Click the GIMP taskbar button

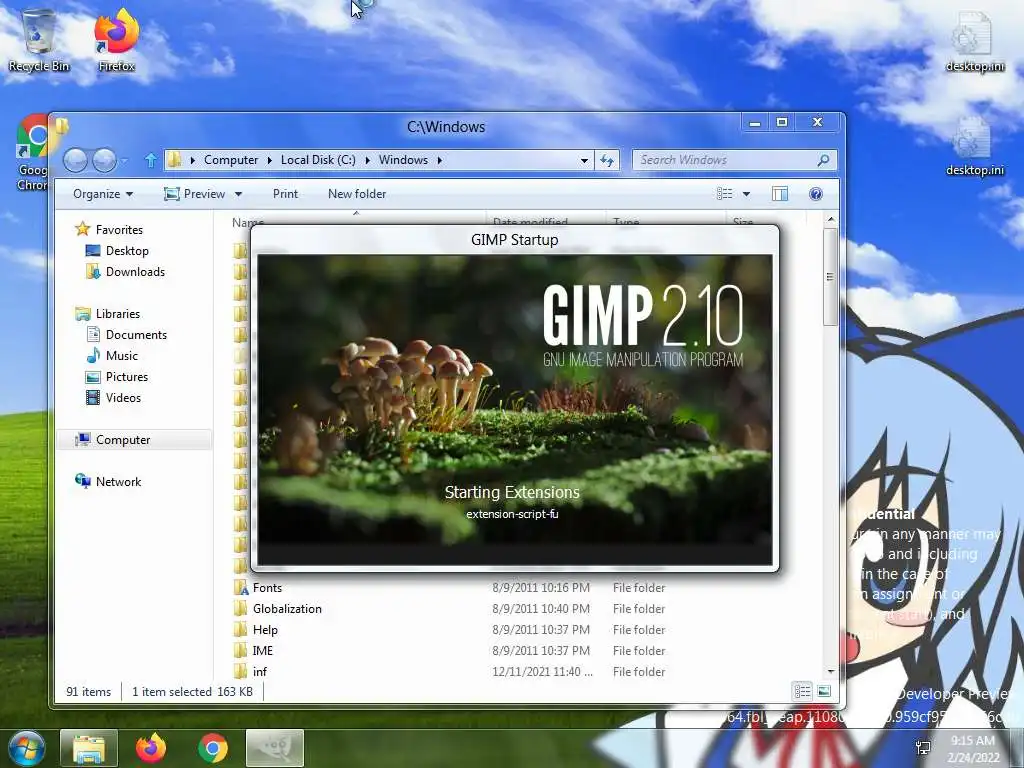tap(275, 748)
